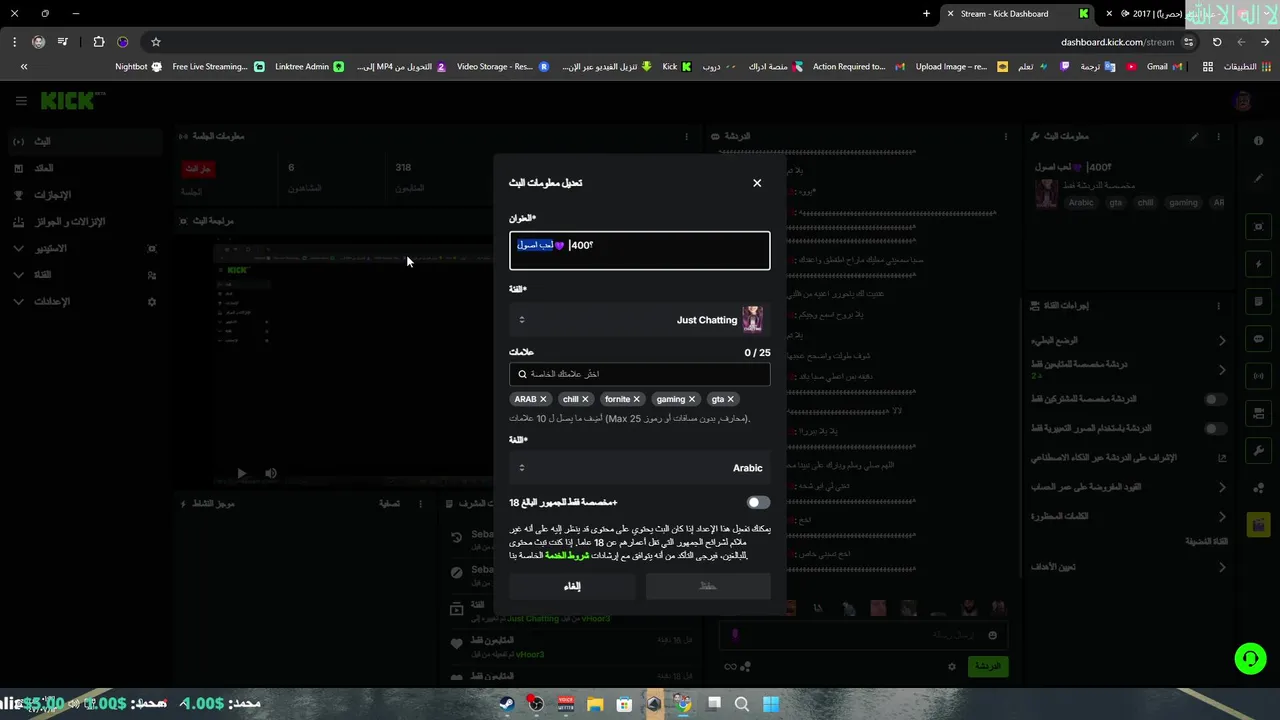Image resolution: width=1280 pixels, height=720 pixels.
Task: Open new browser tab plus button
Action: click(x=926, y=14)
